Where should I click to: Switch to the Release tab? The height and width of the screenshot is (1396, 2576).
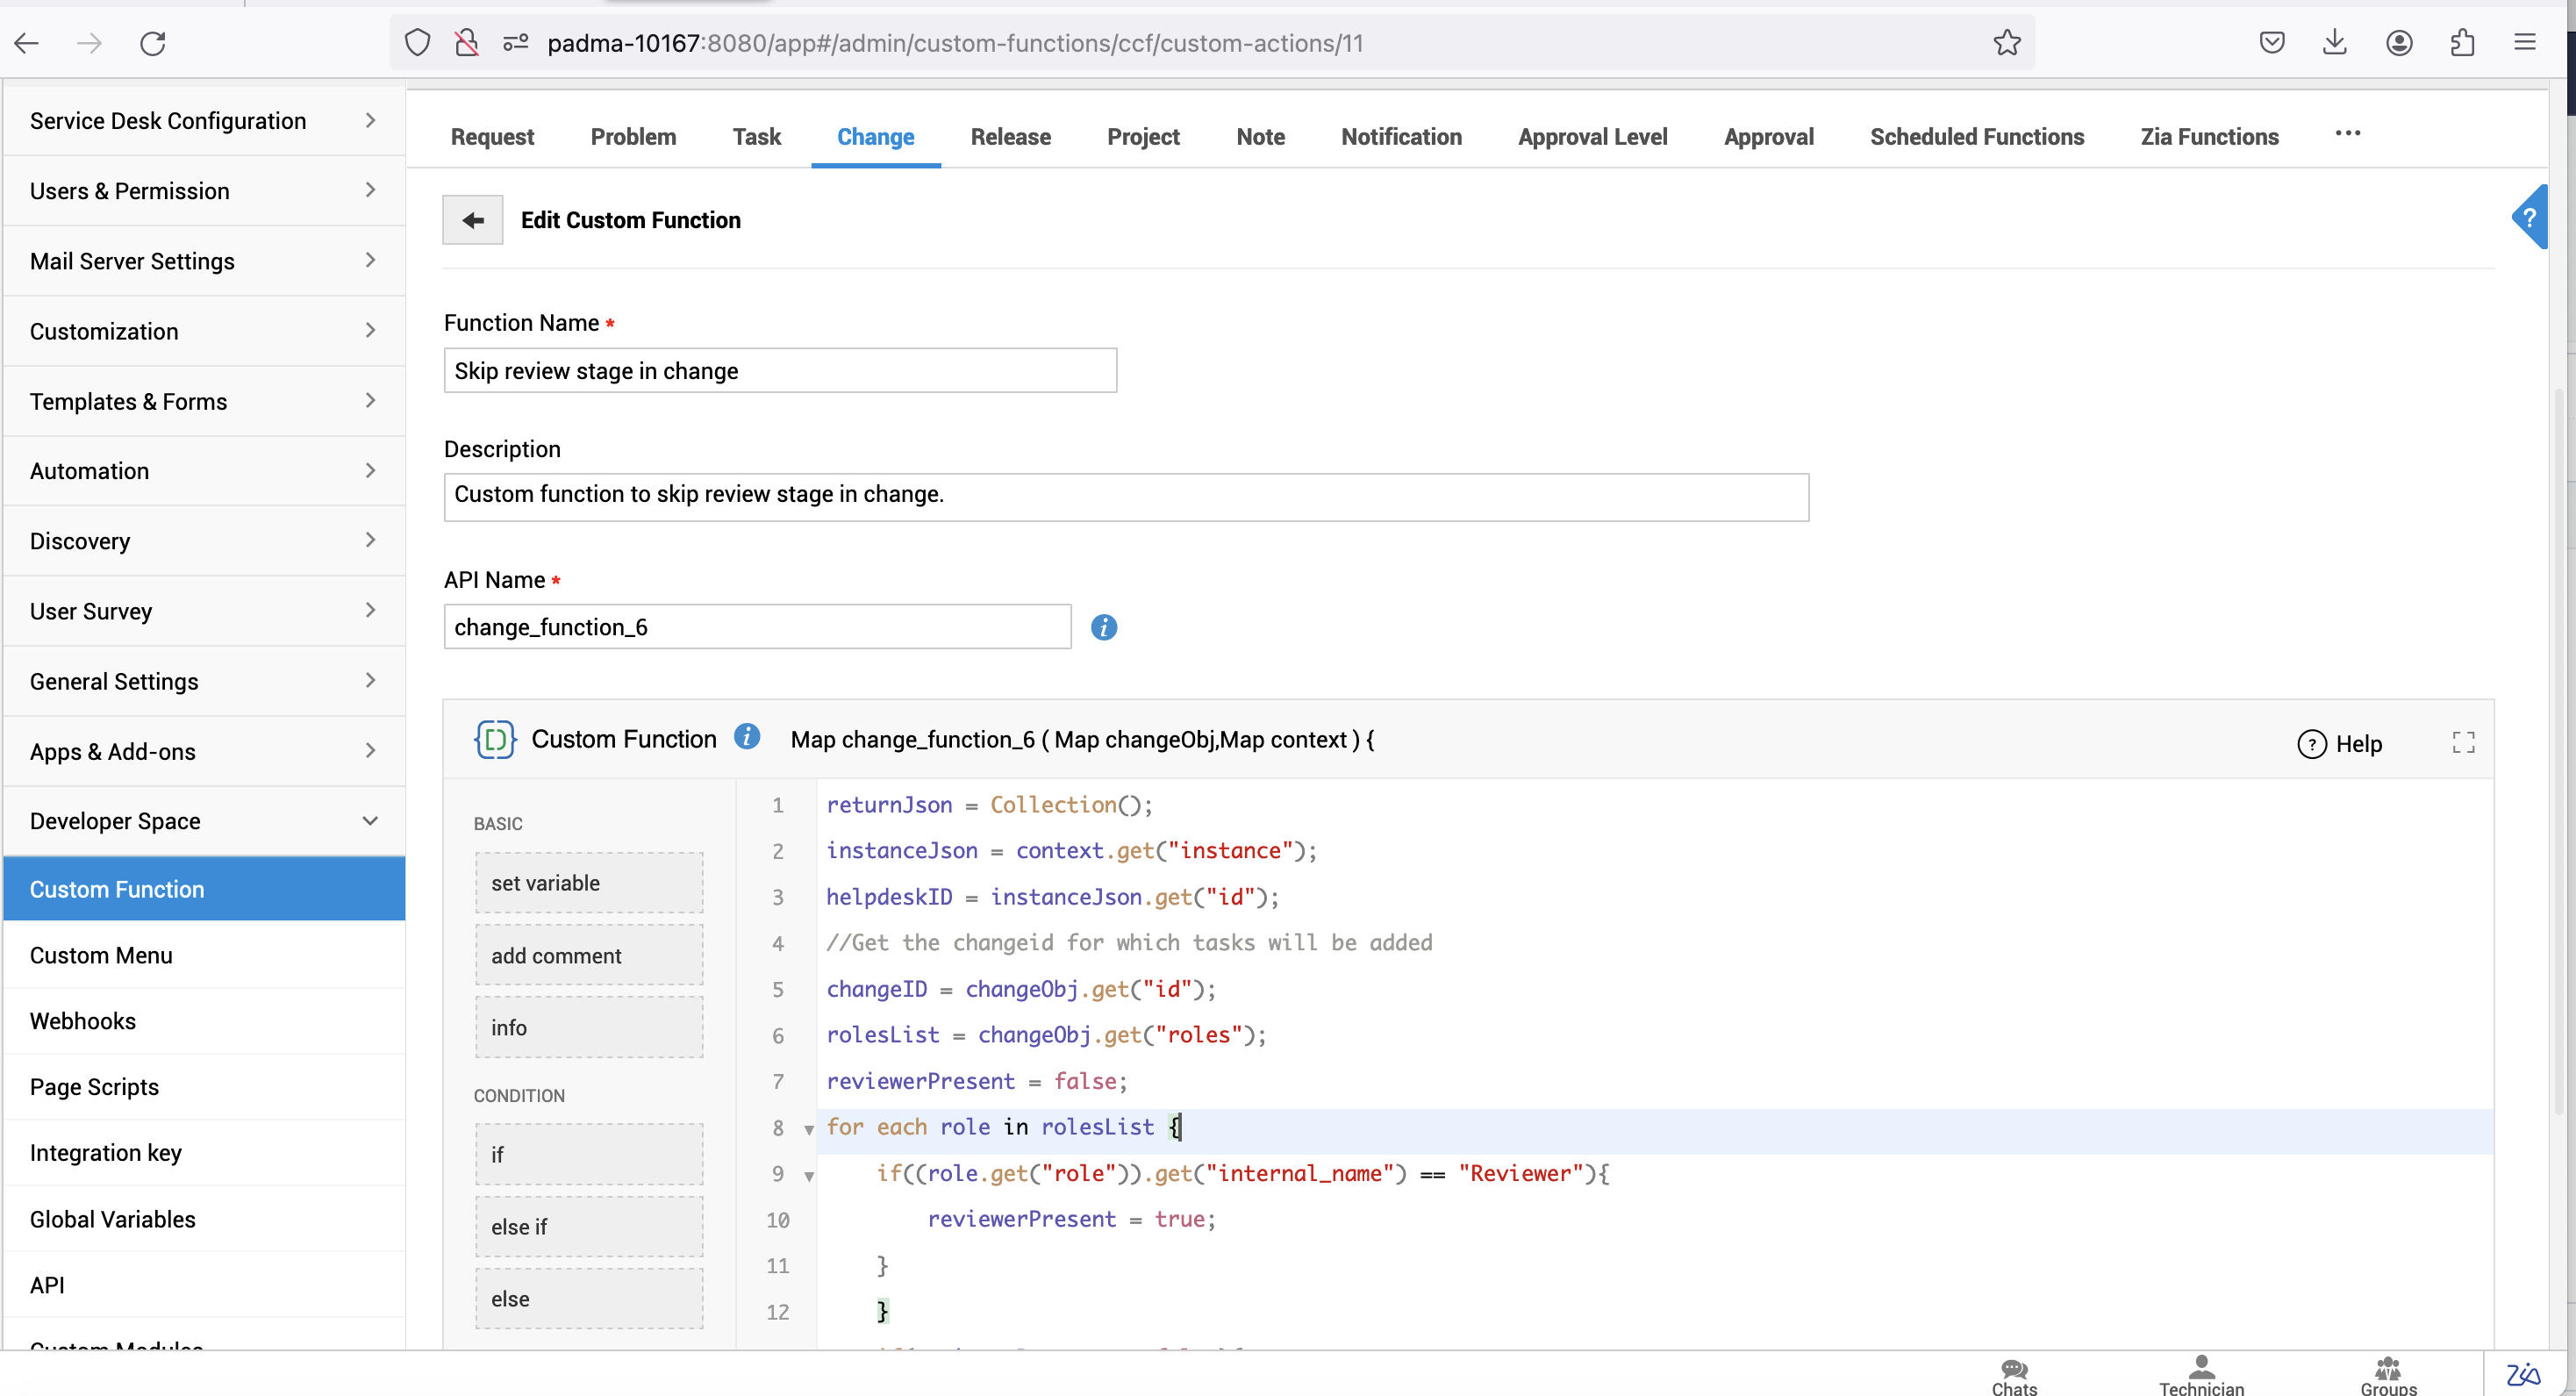[x=1010, y=137]
